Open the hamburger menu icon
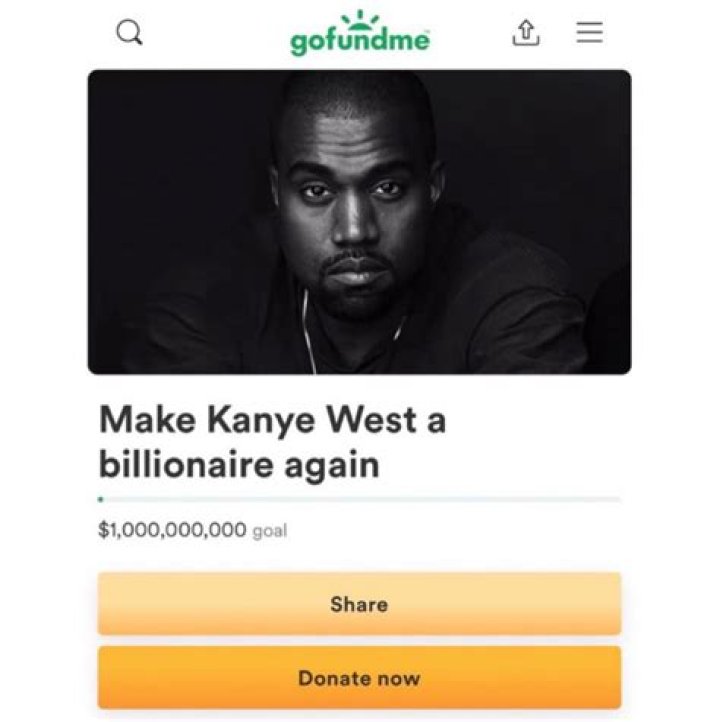The image size is (720, 722). [x=590, y=32]
